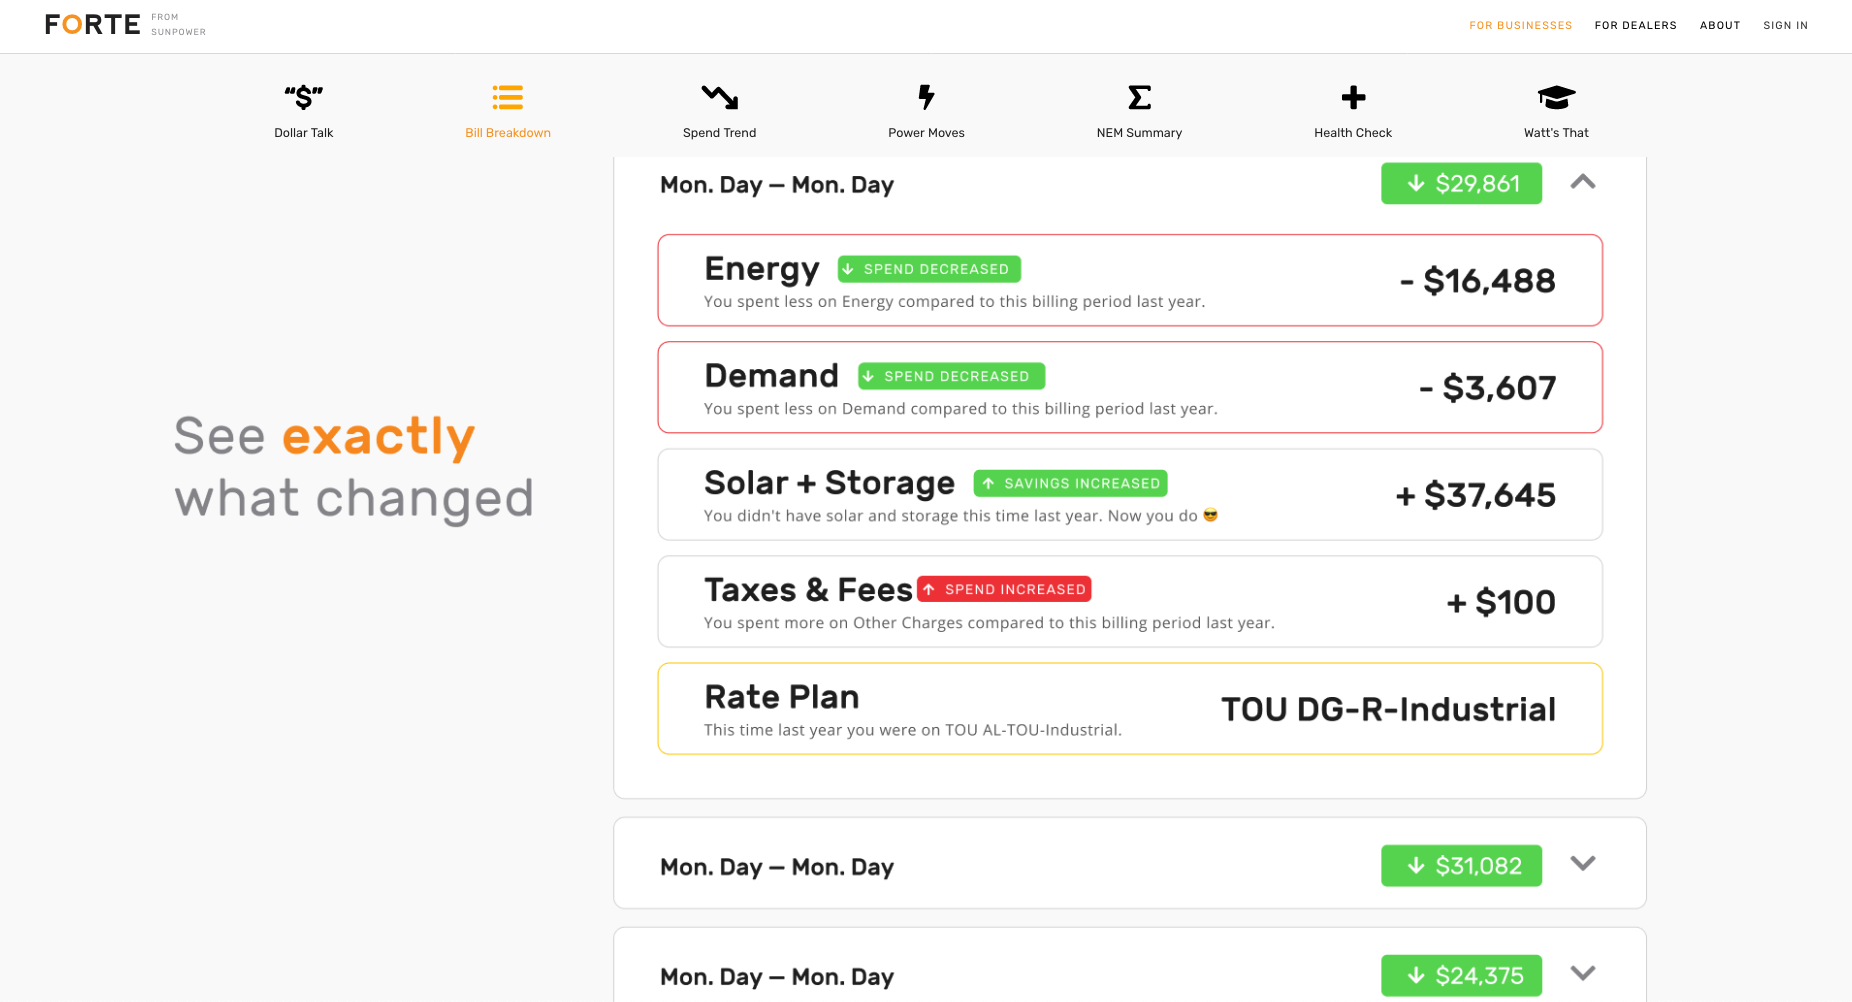Click the Sign In link
Image resolution: width=1852 pixels, height=1002 pixels.
[x=1785, y=26]
